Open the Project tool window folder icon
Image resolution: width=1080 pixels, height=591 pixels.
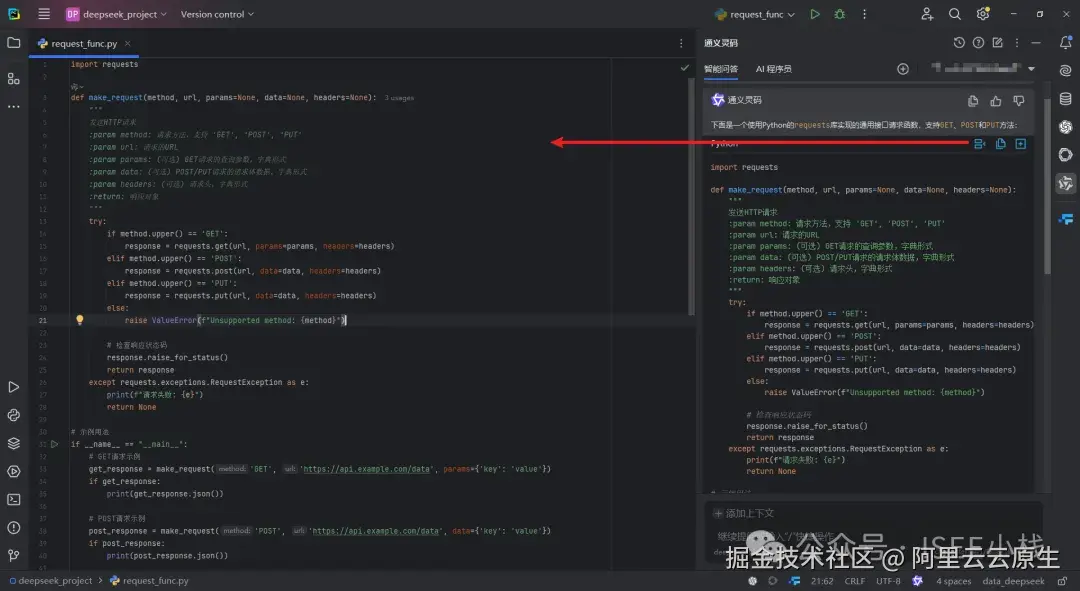[x=13, y=43]
